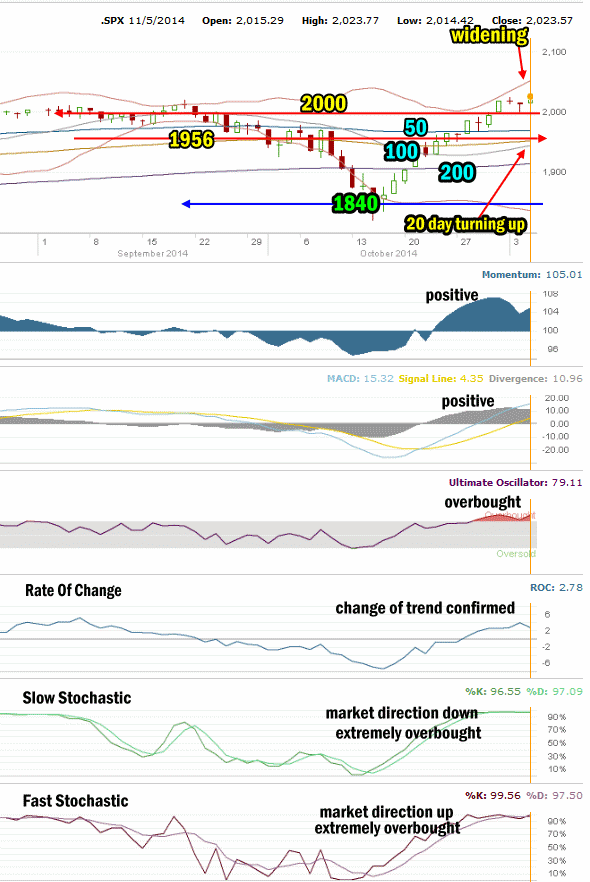Click the Divergence: 10.96 reading
The width and height of the screenshot is (590, 882).
[535, 379]
